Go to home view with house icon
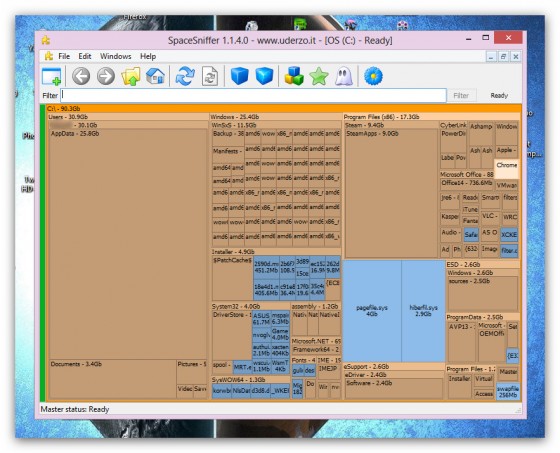 click(155, 76)
